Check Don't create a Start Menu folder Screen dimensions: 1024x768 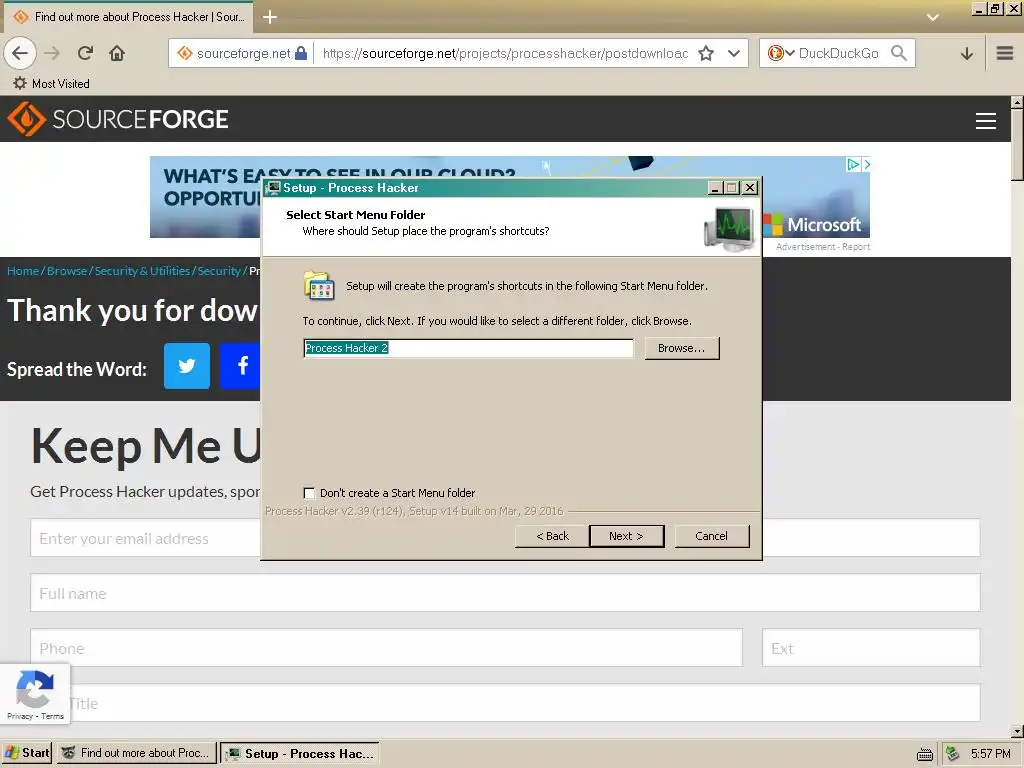click(310, 493)
